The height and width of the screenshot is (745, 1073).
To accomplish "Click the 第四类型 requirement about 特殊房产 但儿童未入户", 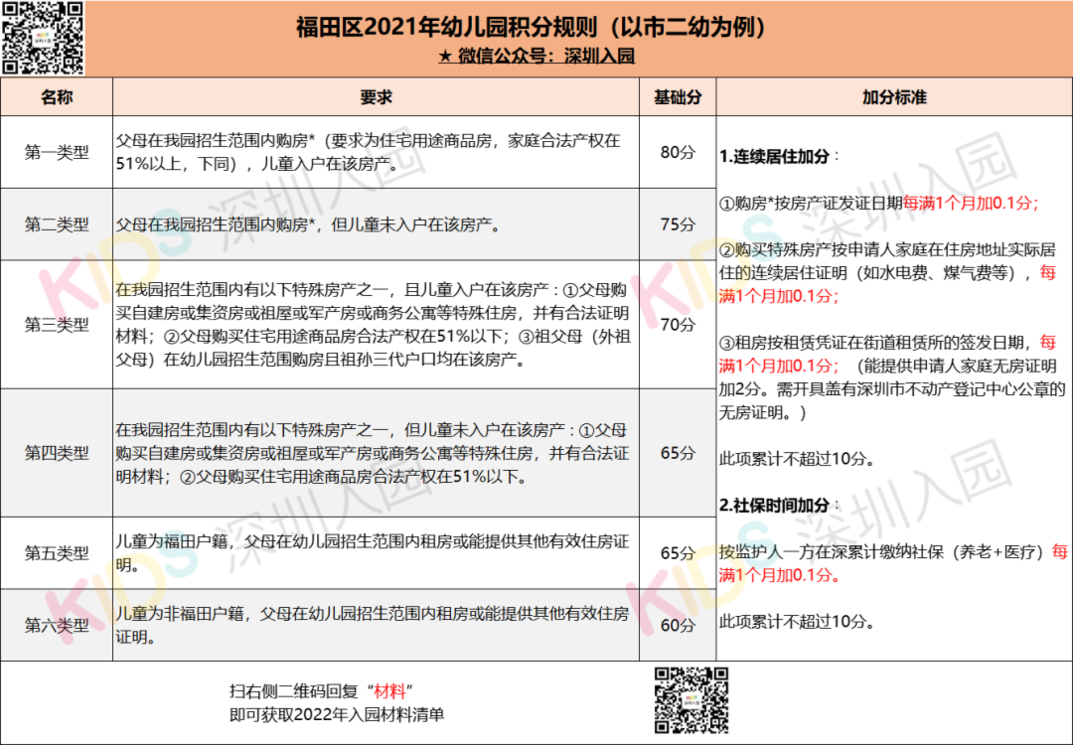I will tap(372, 453).
